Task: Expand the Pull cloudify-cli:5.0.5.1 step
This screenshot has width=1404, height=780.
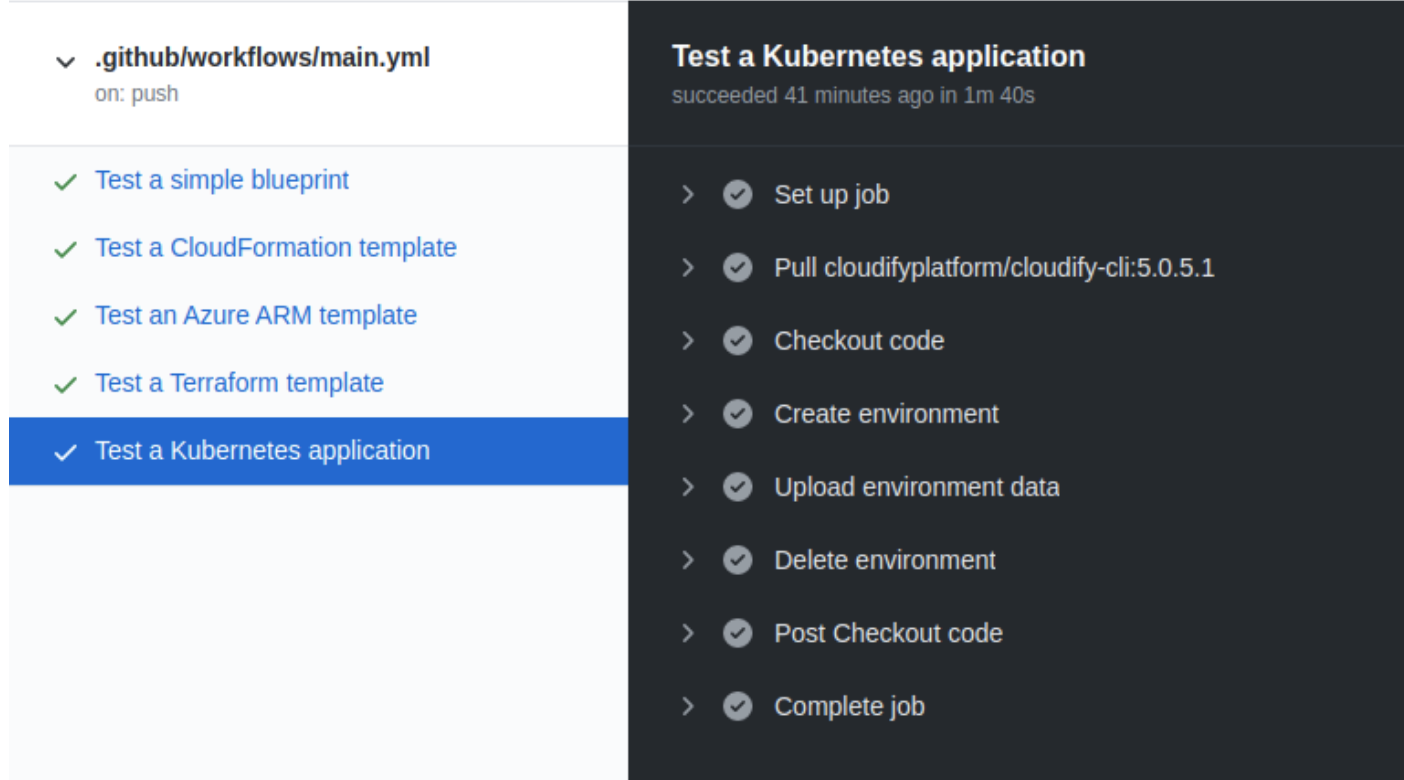Action: click(x=687, y=267)
